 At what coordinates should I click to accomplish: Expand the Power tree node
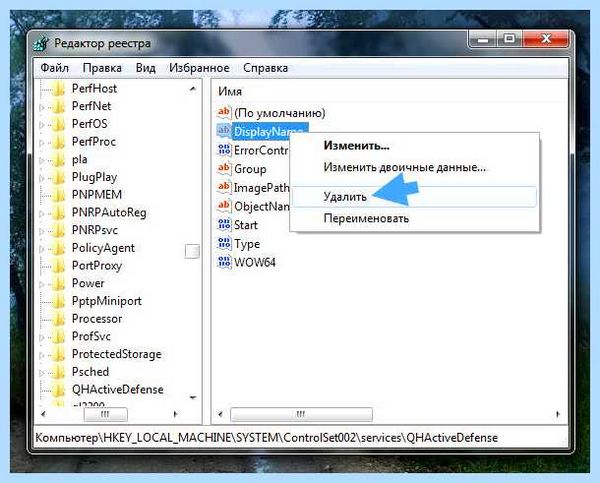tap(42, 284)
